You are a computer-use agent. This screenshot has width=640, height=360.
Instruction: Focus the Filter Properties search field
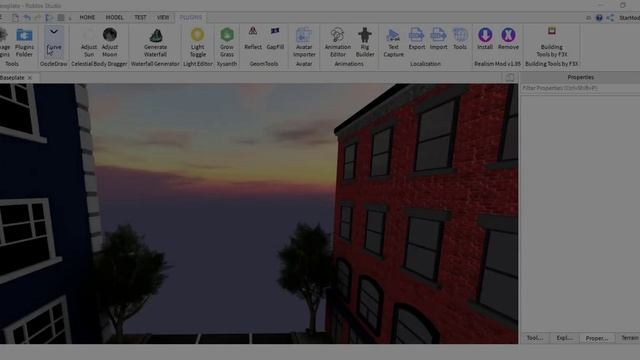pyautogui.click(x=580, y=88)
